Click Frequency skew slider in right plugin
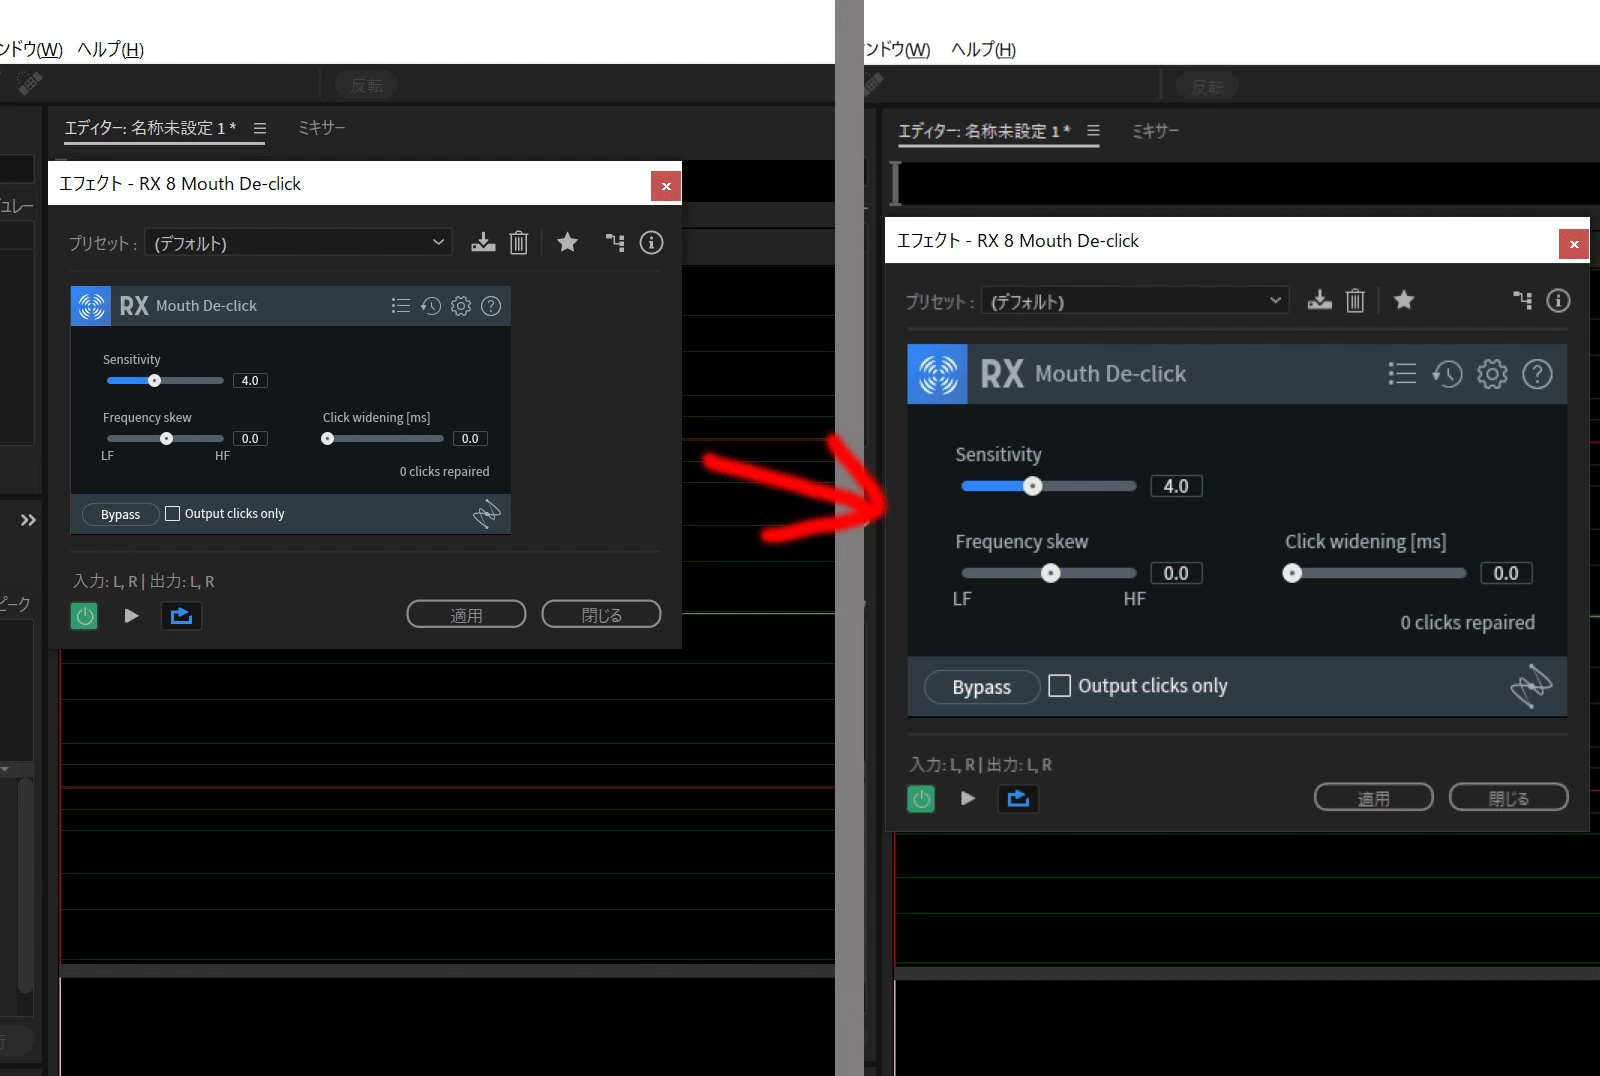 (x=1049, y=573)
